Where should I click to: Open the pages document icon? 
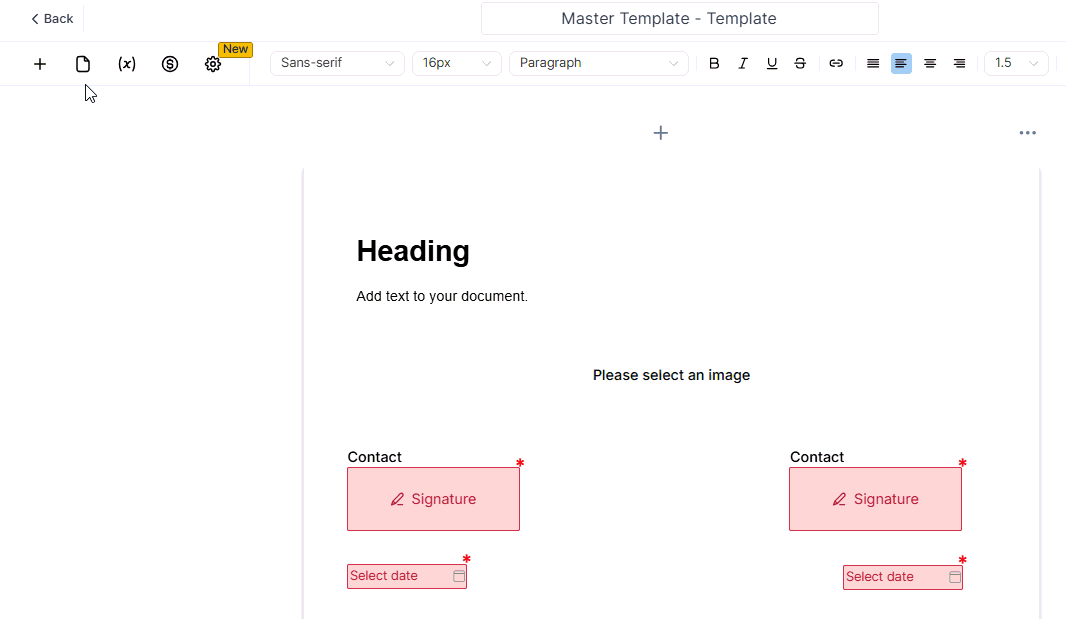coord(83,64)
